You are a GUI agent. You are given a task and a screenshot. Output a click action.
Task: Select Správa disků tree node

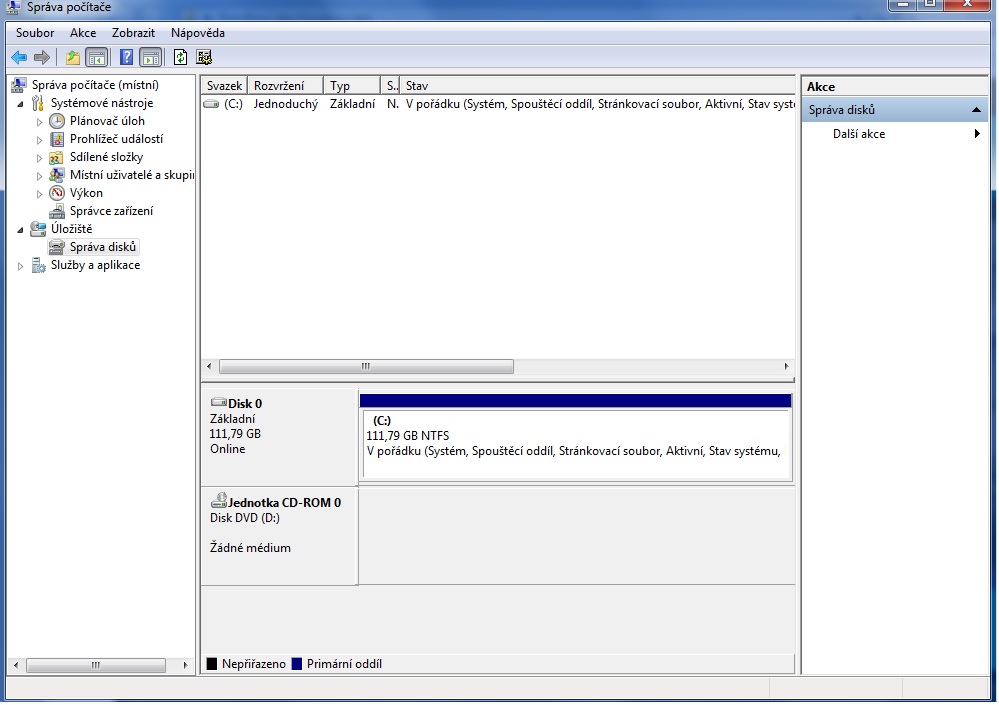(x=102, y=247)
